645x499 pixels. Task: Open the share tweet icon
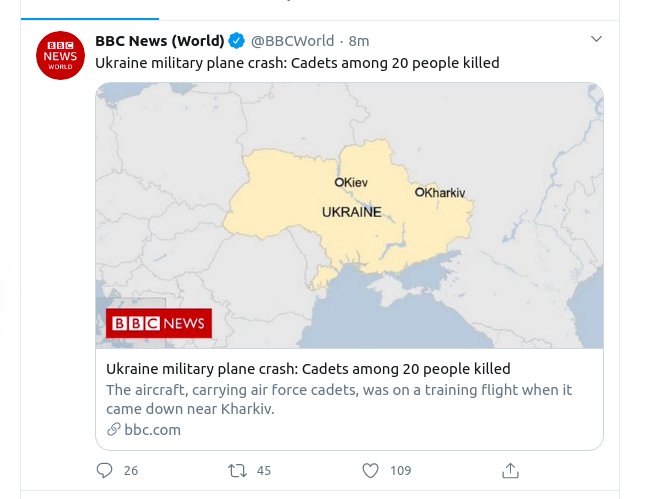tap(510, 470)
